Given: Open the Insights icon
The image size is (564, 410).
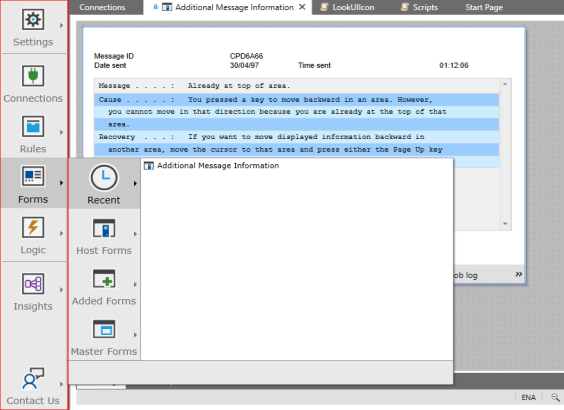Looking at the screenshot, I should [x=33, y=284].
